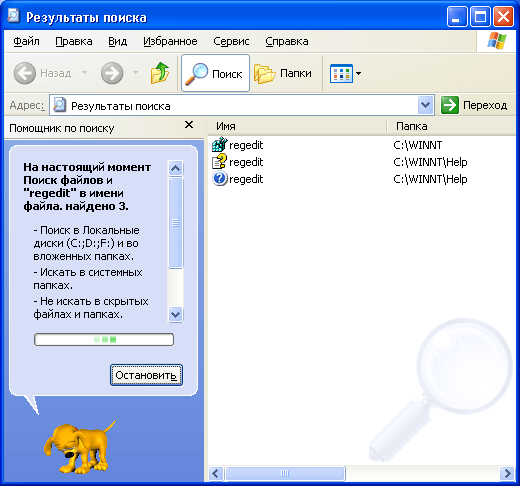
Task: Select regedit help contents file icon
Action: point(219,162)
